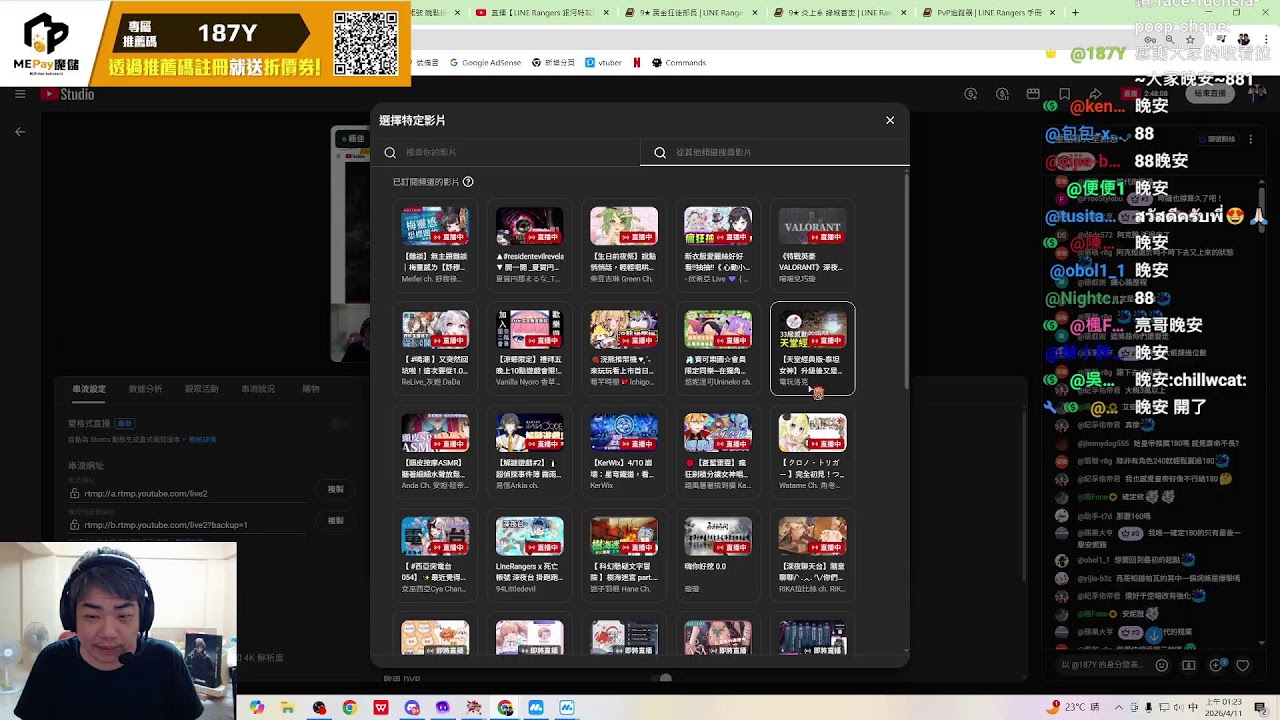Select the Watame Ch. クロノ・トリガー video
Screen dimensions: 1280x720
tap(812, 451)
